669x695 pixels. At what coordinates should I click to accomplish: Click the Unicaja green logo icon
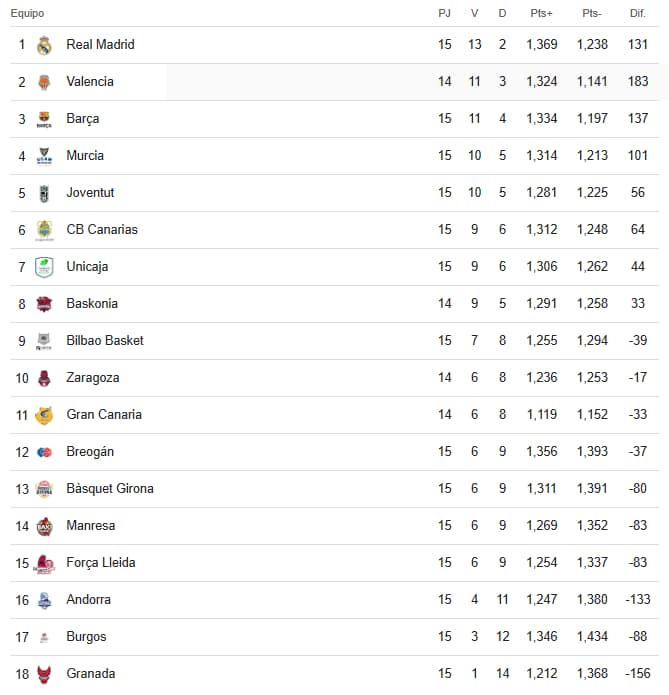(x=44, y=267)
